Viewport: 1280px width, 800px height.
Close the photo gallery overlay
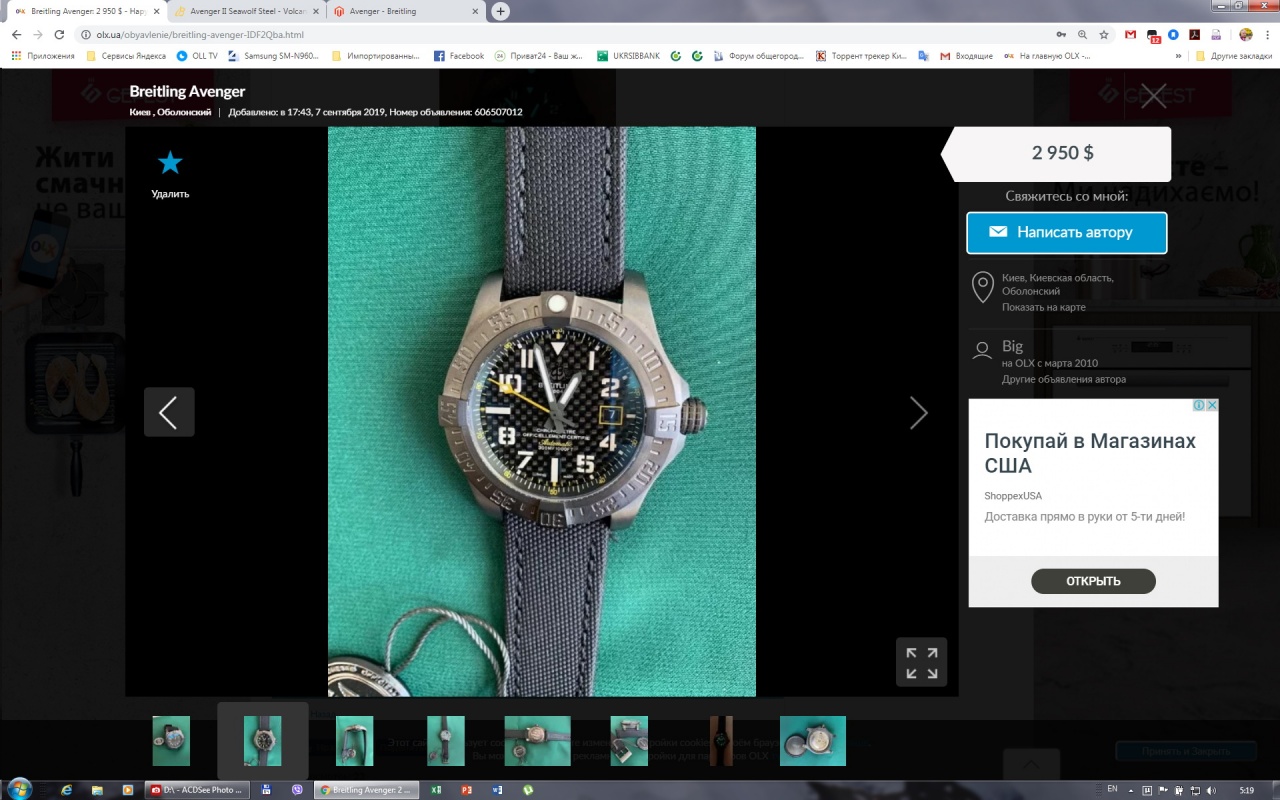[x=1154, y=96]
